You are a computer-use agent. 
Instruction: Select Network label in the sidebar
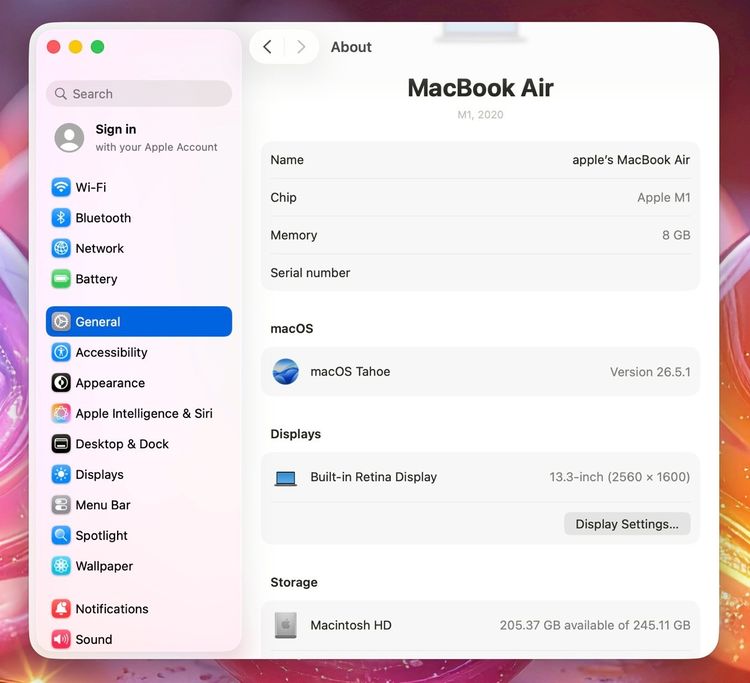coord(99,248)
